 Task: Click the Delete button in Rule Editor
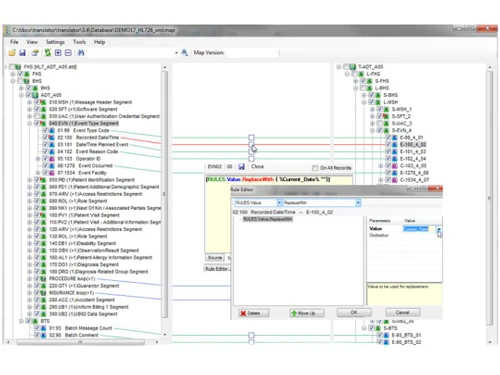(x=253, y=313)
